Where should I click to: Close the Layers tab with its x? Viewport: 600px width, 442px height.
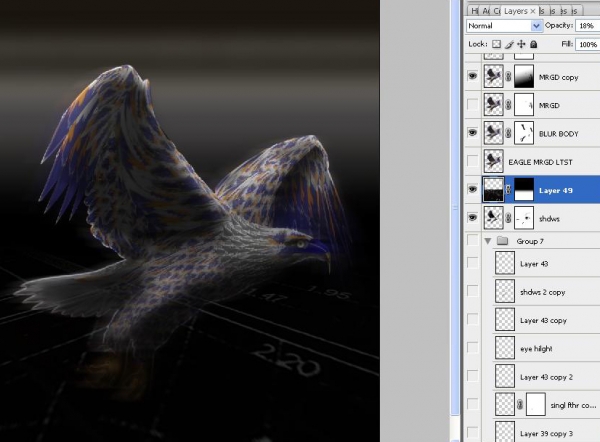pyautogui.click(x=533, y=11)
